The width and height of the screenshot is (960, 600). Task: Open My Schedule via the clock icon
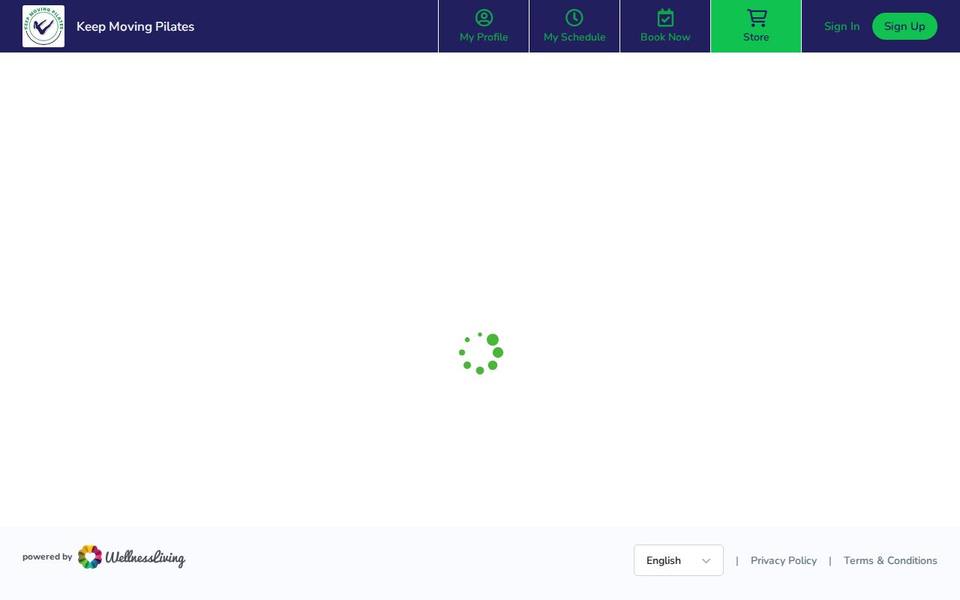click(574, 18)
